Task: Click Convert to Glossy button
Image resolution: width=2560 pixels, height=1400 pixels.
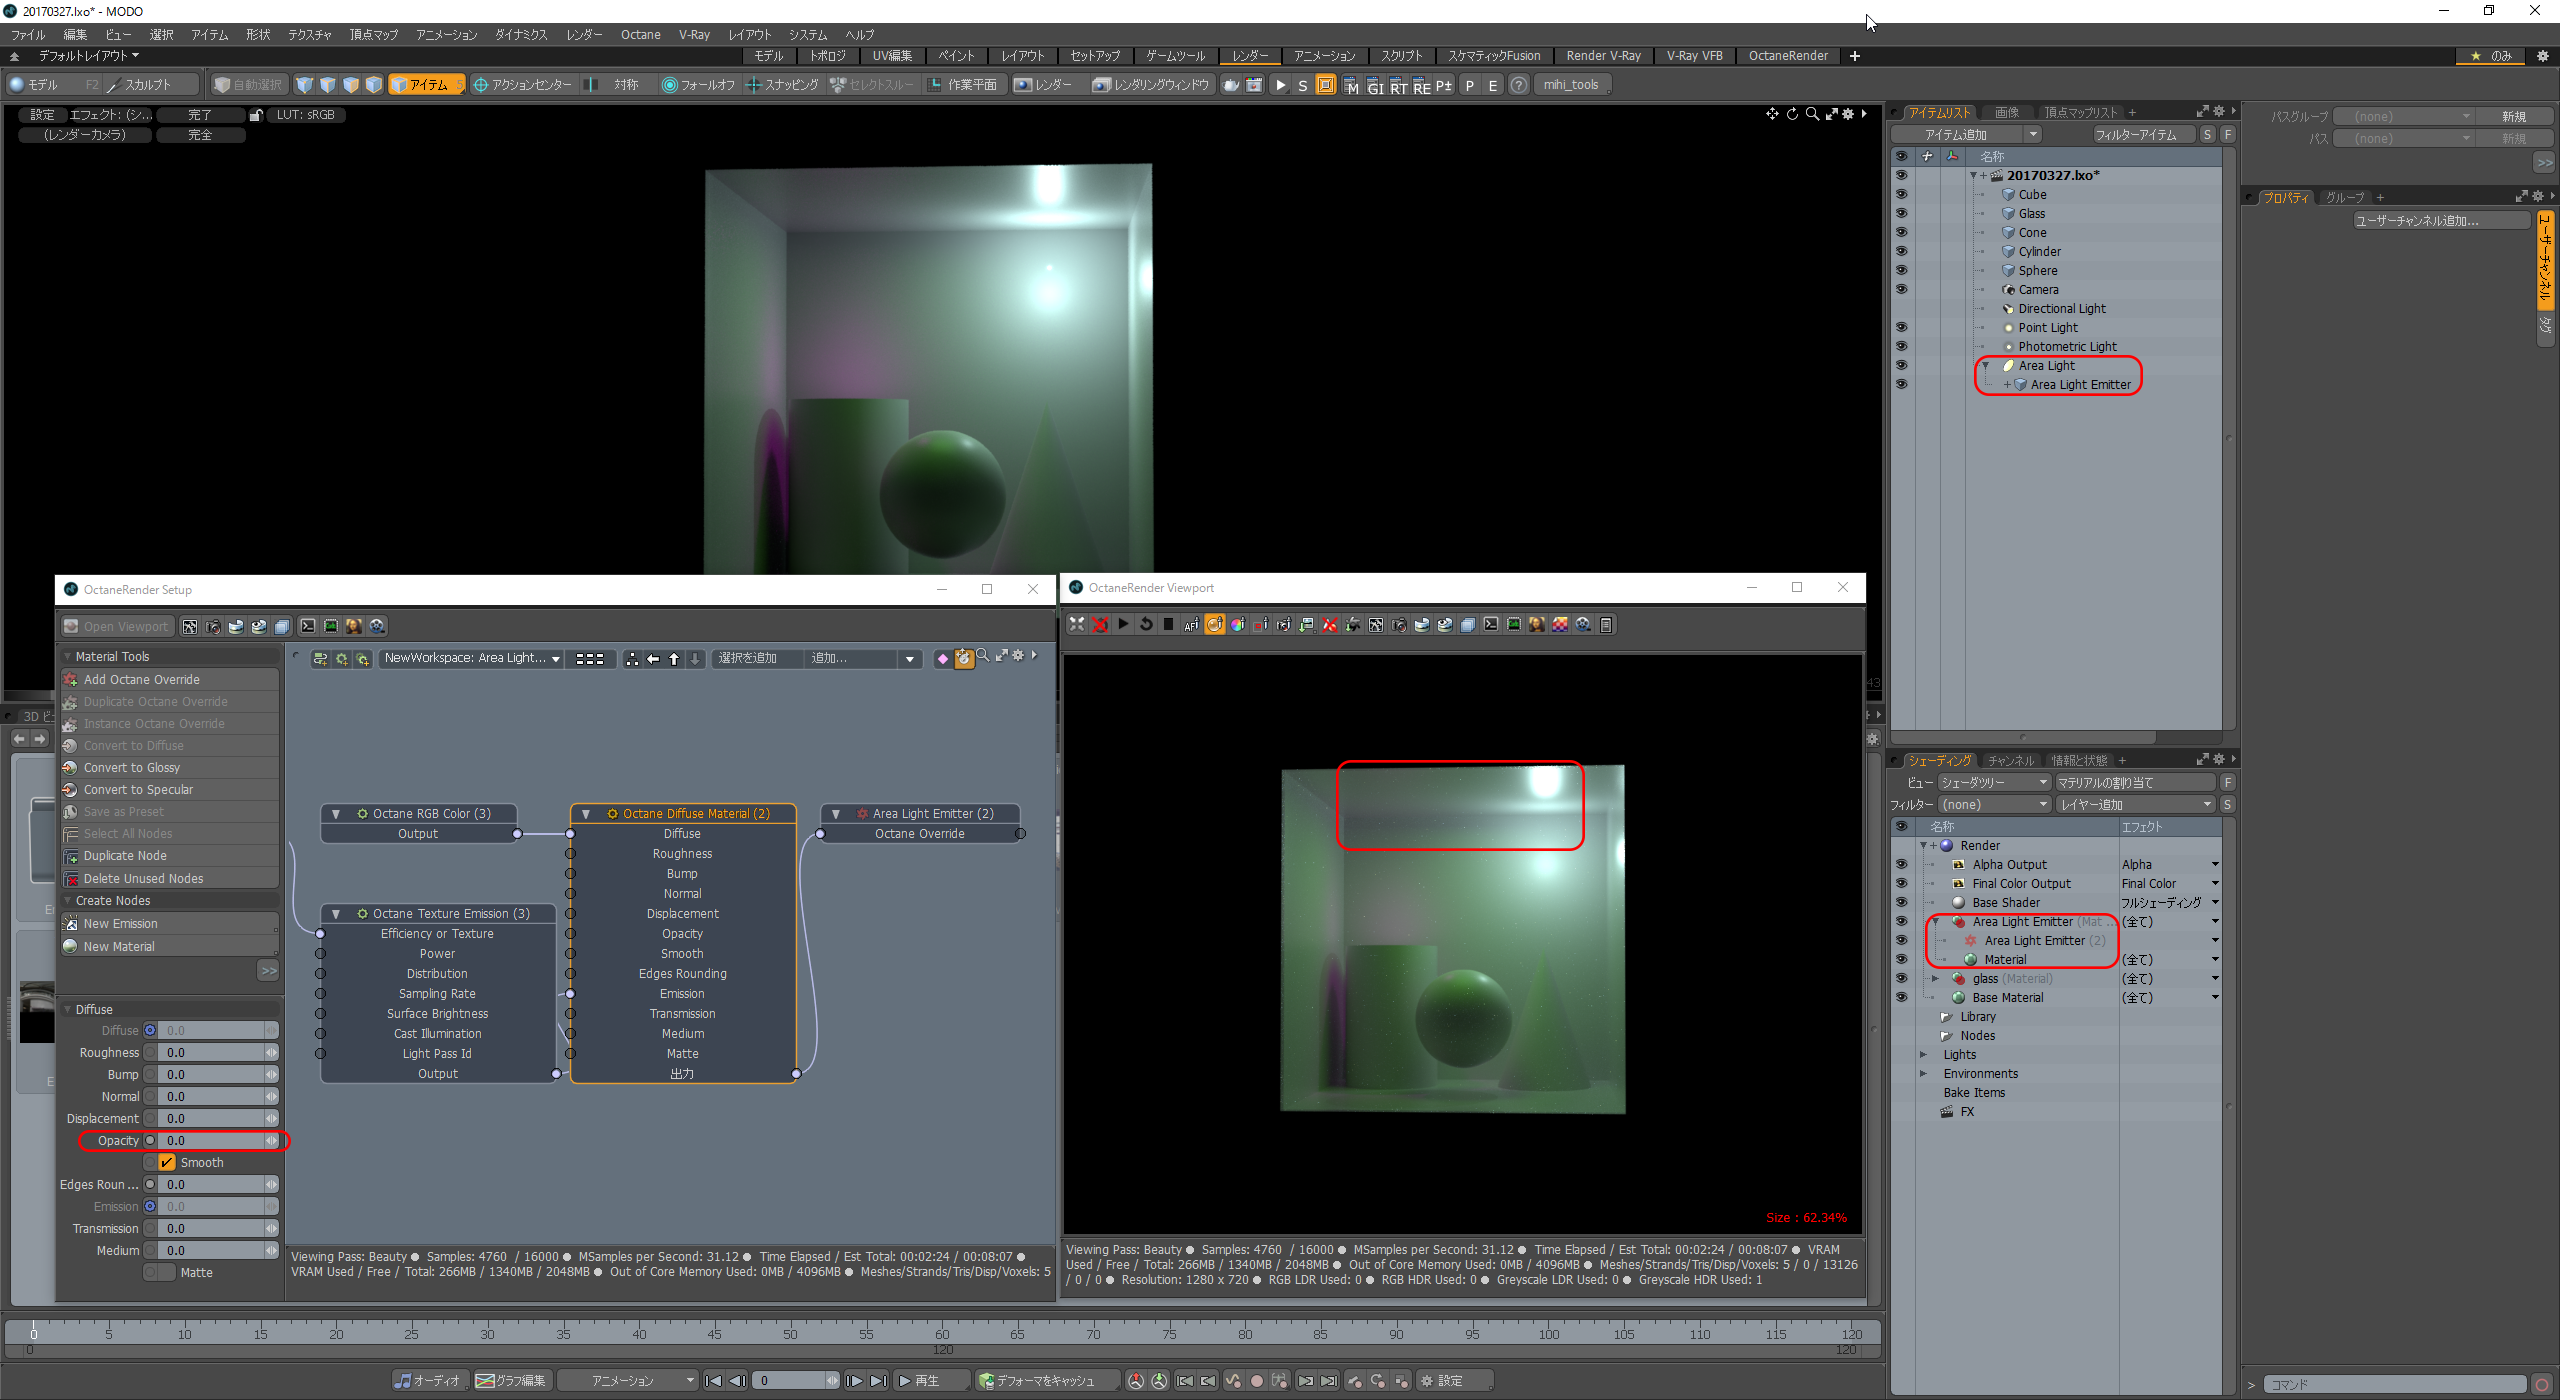Action: pyautogui.click(x=132, y=768)
